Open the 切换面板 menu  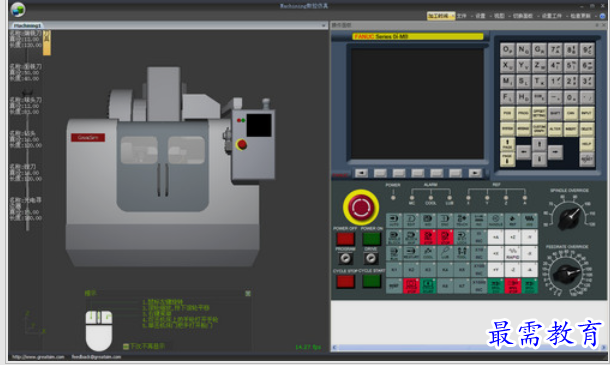523,16
